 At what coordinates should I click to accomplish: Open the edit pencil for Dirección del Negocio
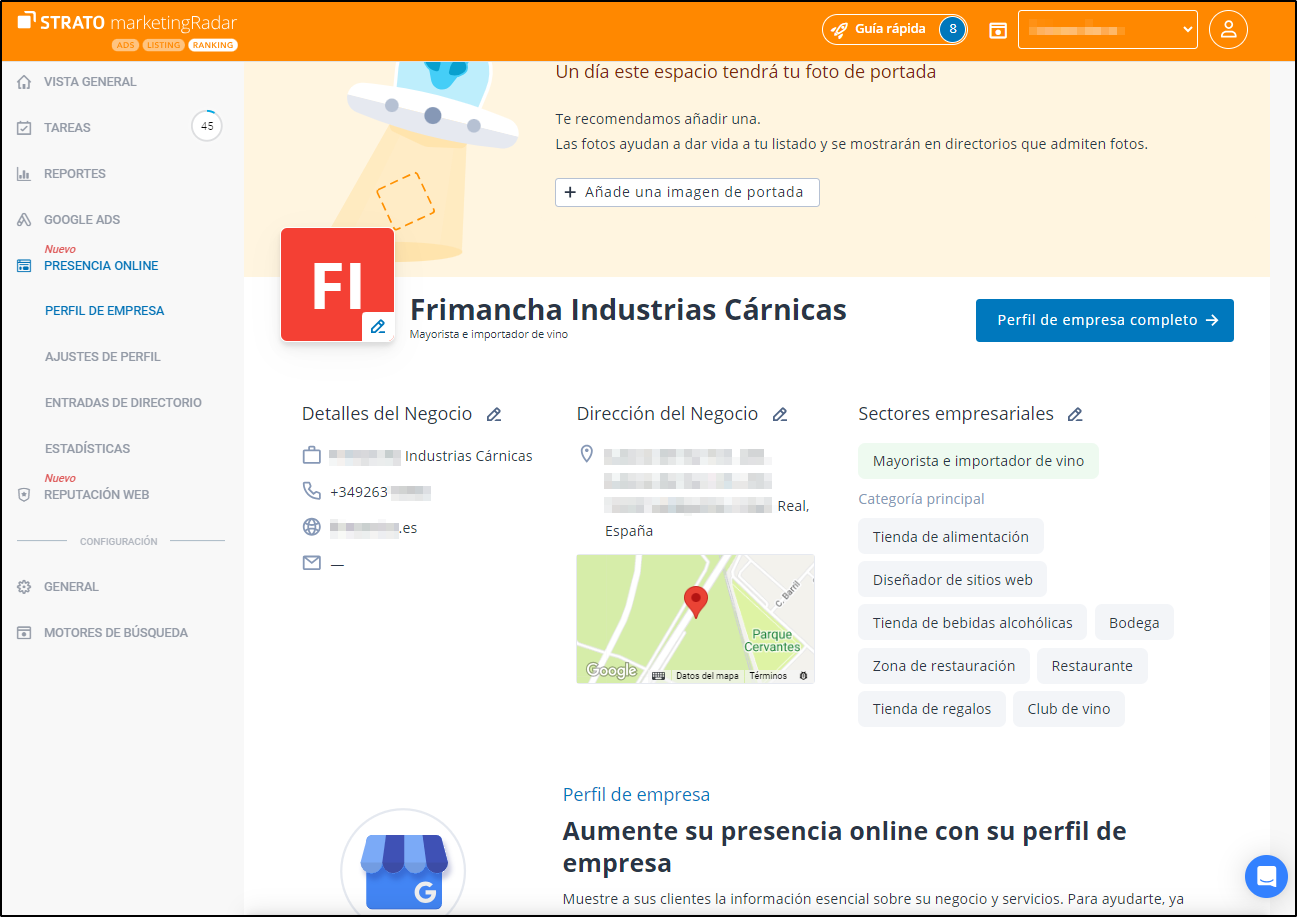point(780,413)
